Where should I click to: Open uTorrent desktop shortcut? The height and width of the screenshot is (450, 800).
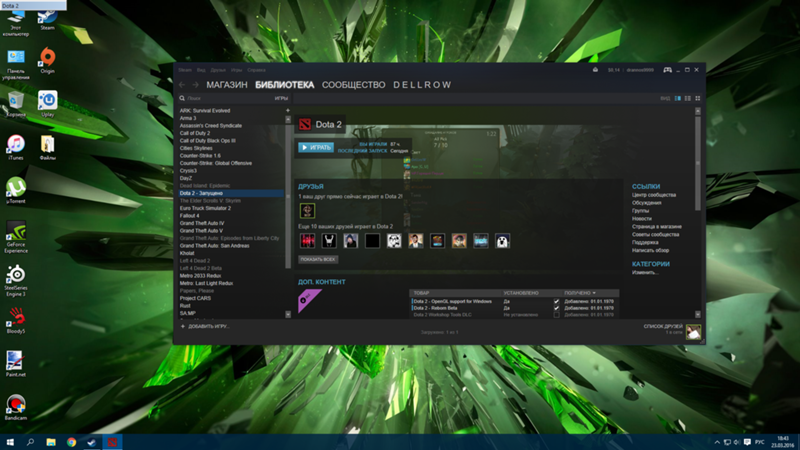16,190
